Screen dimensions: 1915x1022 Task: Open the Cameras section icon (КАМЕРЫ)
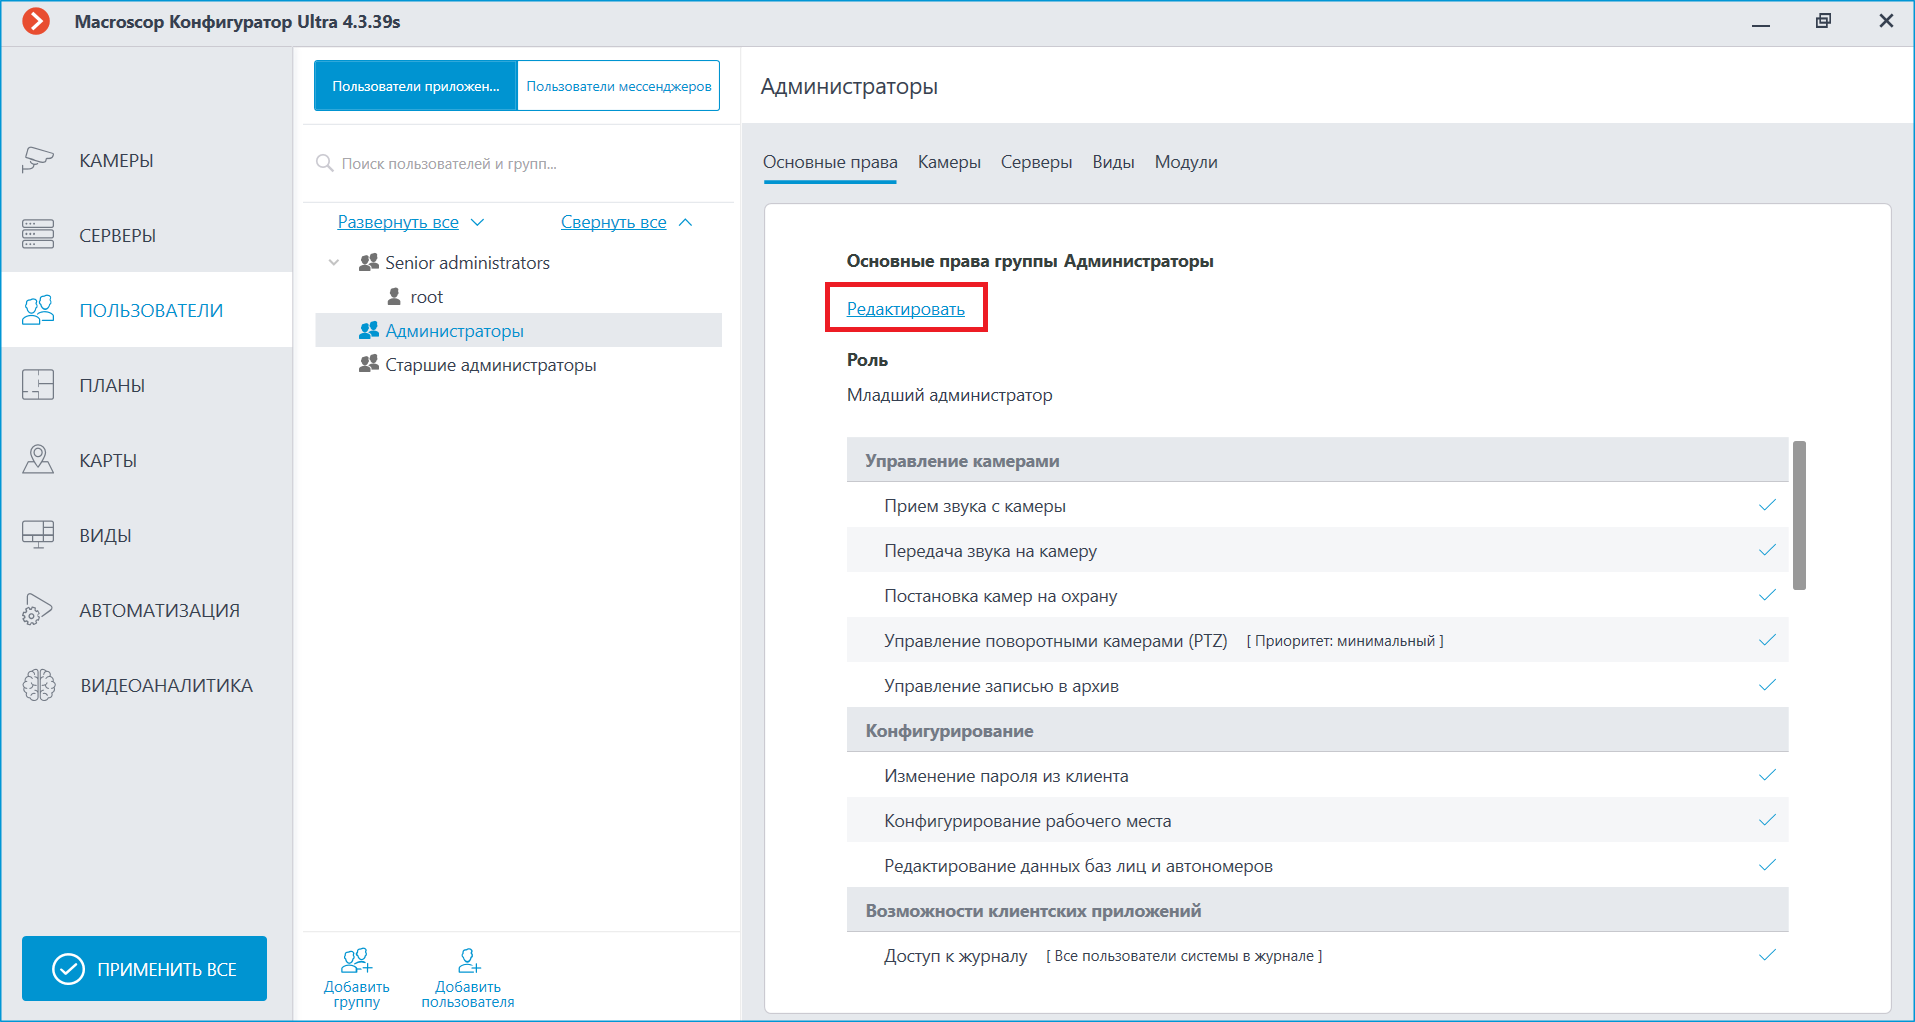click(x=38, y=160)
